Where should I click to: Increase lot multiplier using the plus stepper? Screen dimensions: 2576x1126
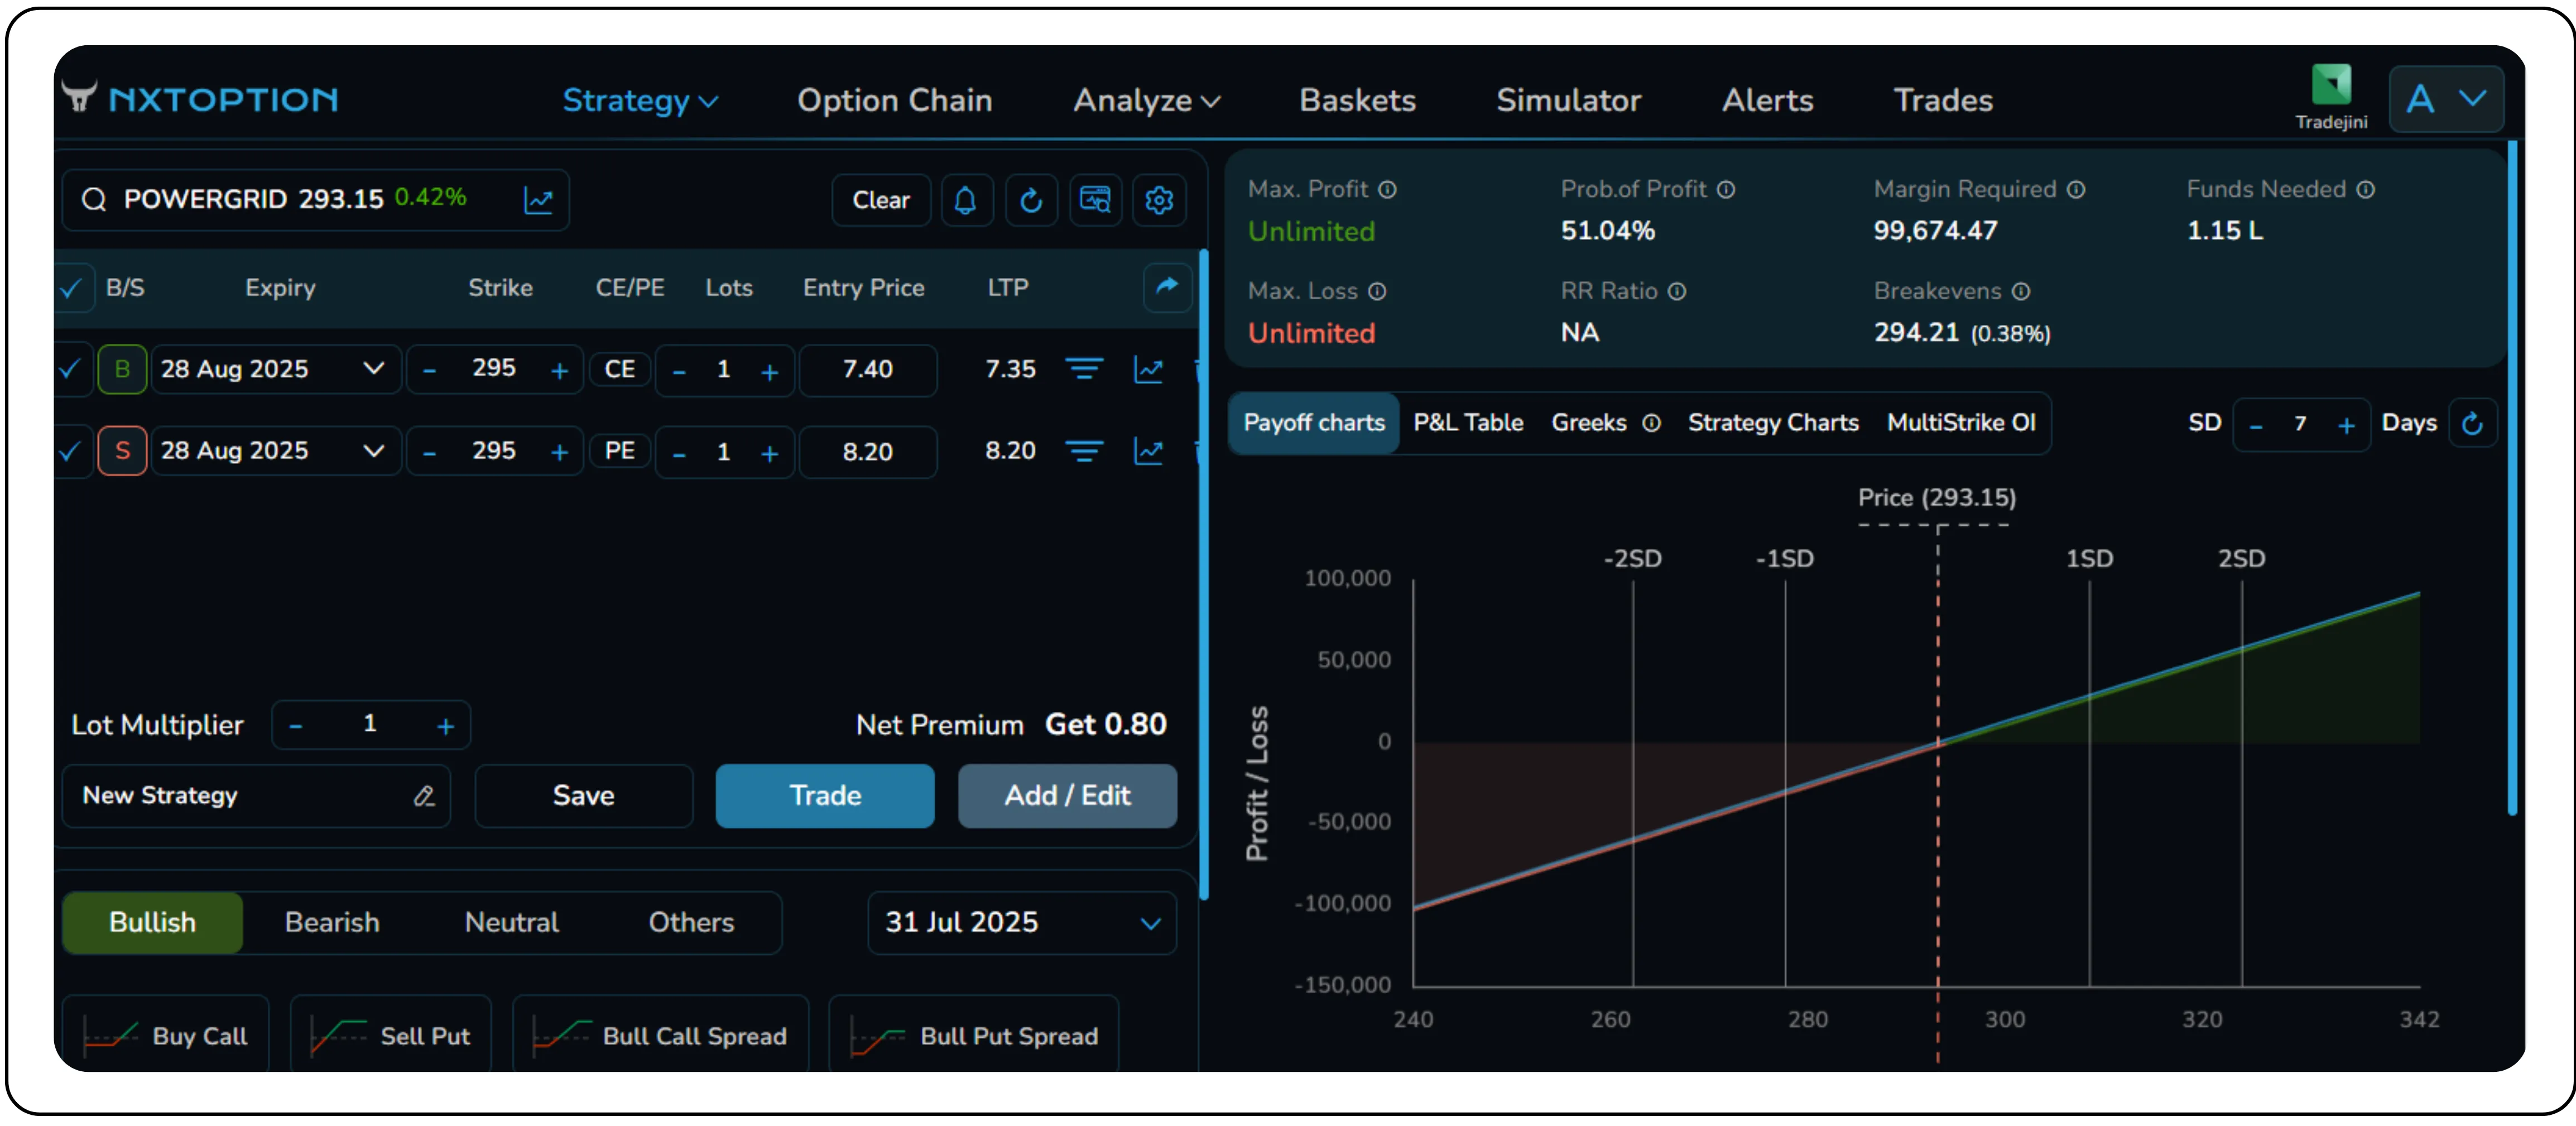coord(445,724)
